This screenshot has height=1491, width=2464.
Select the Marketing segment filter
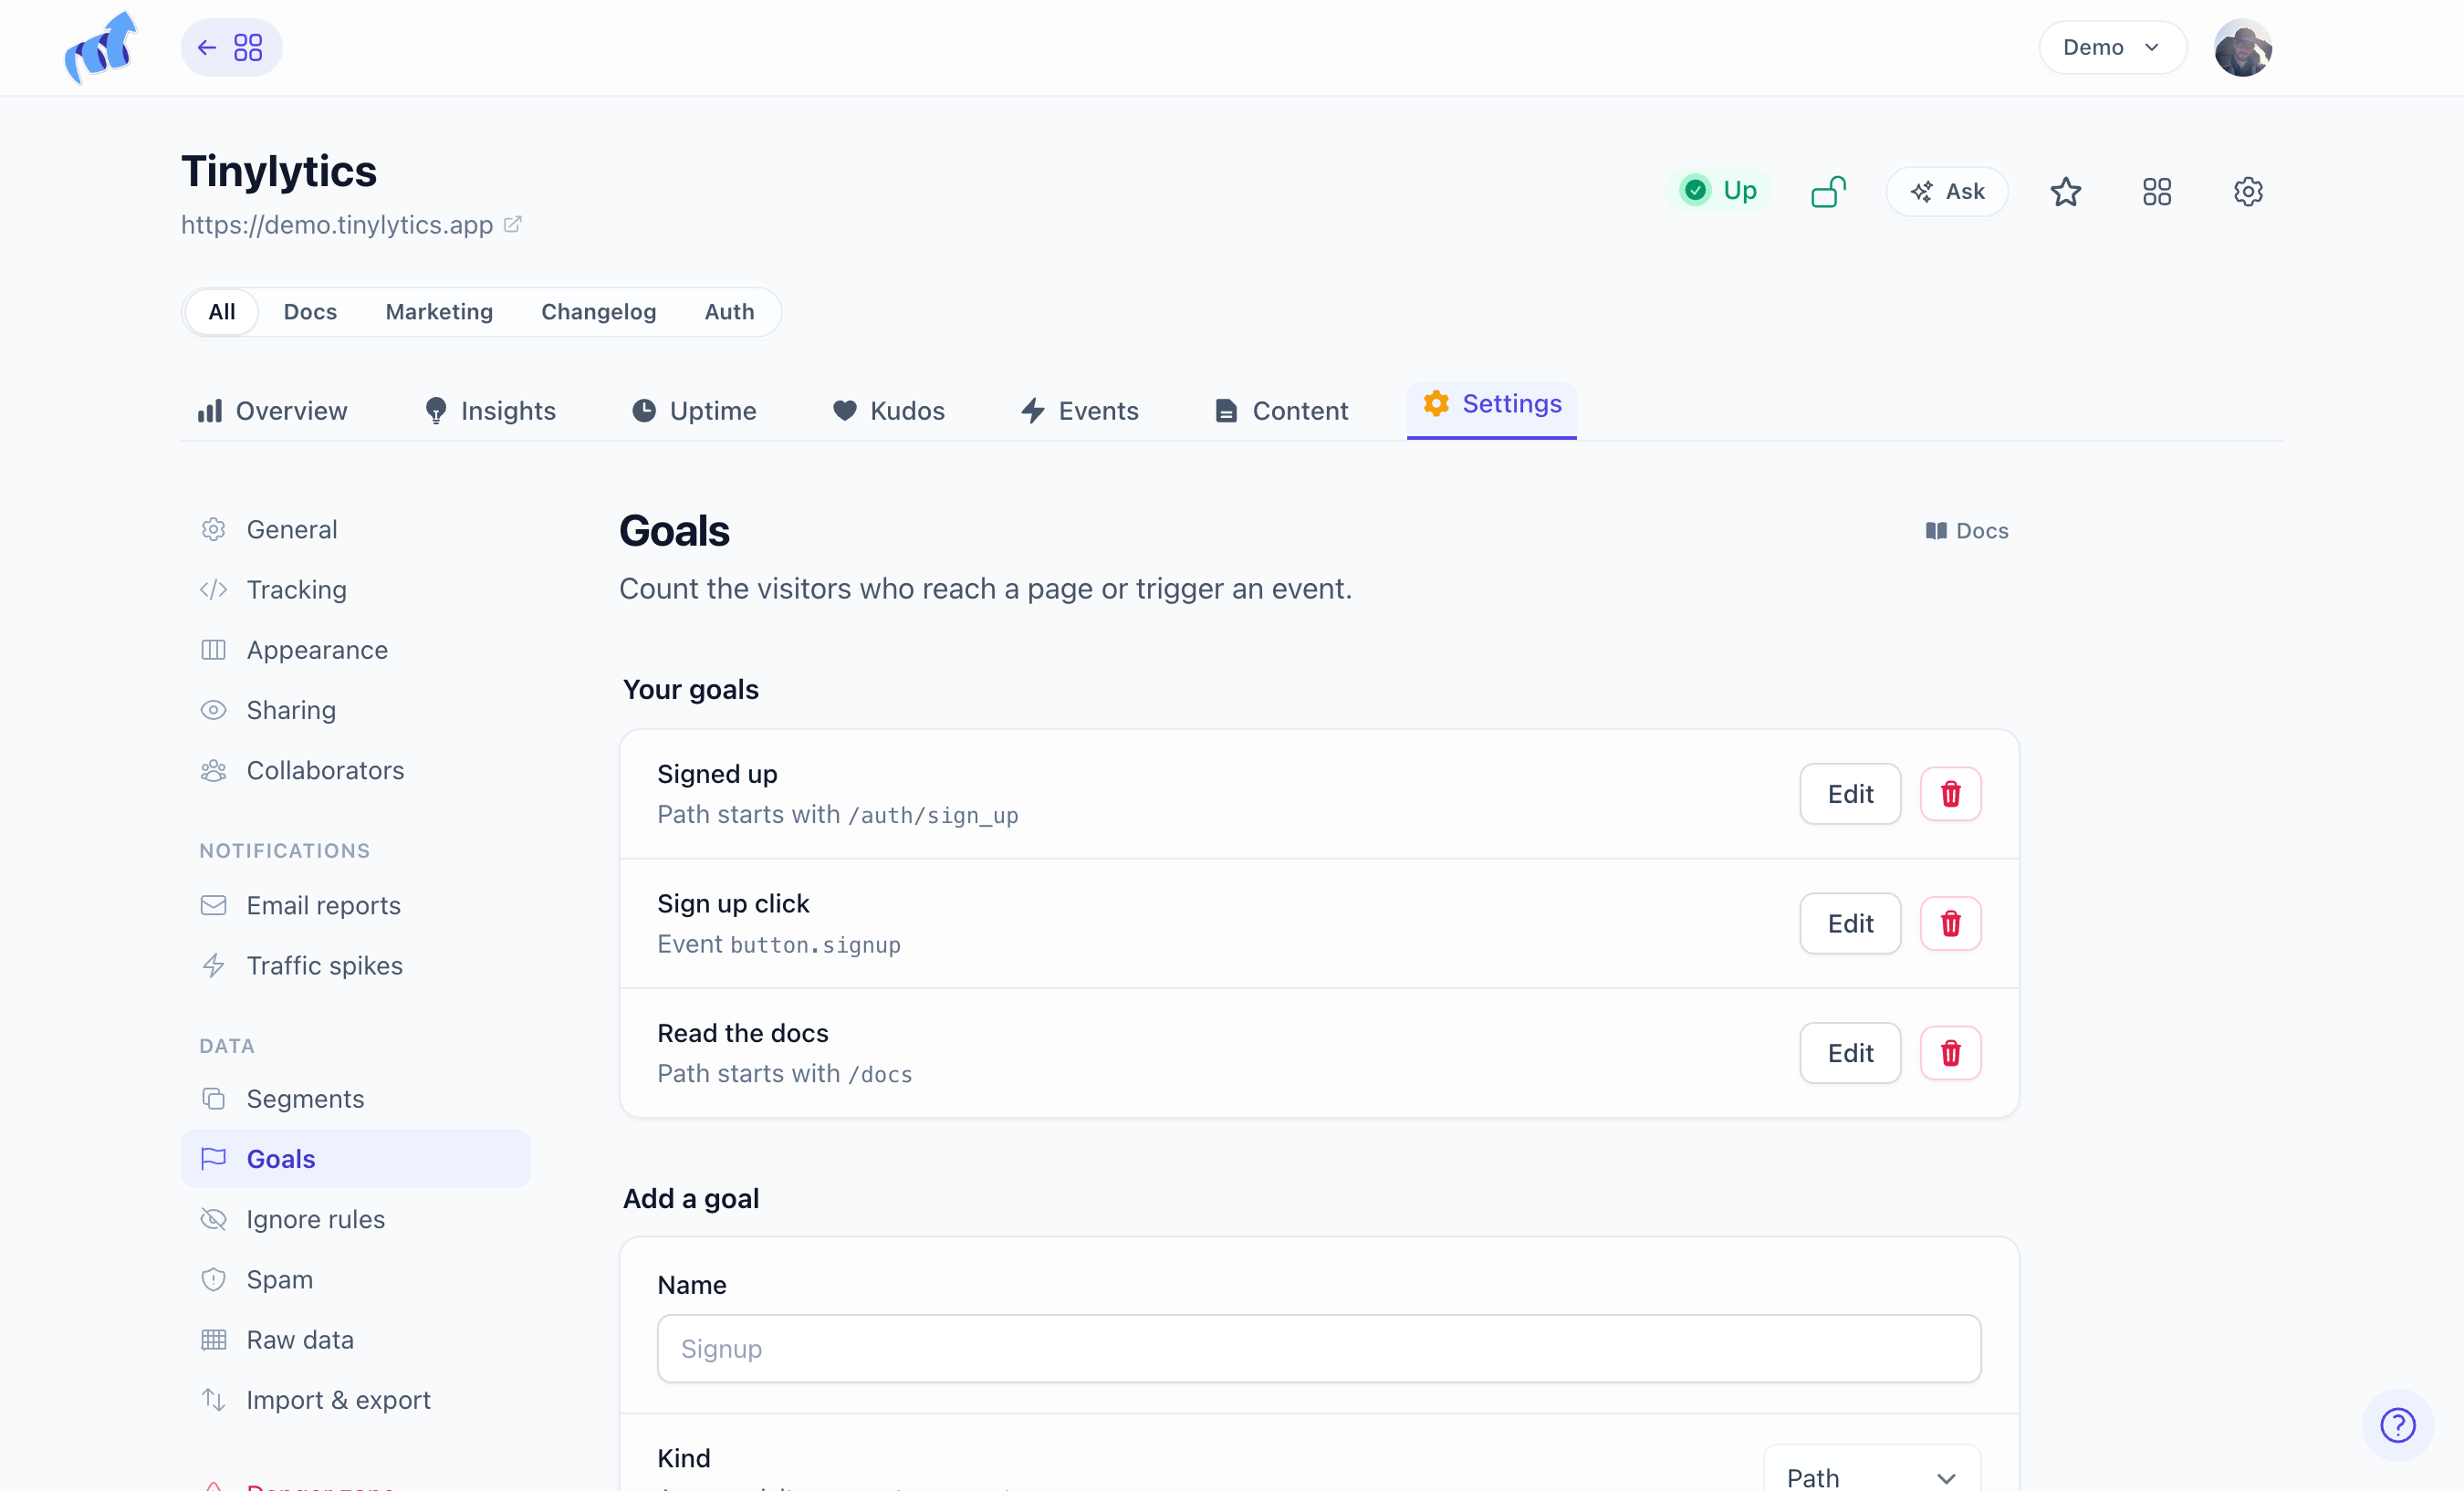coord(439,312)
